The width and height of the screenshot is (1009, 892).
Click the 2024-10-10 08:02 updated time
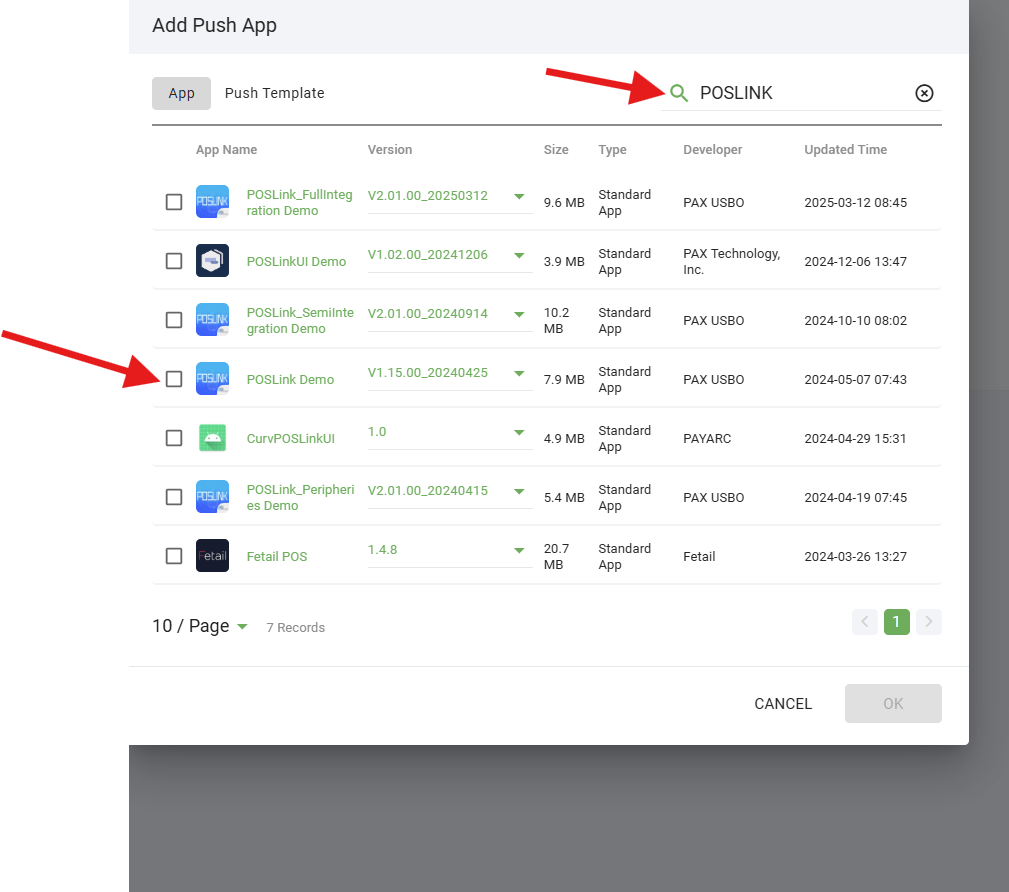(x=855, y=321)
